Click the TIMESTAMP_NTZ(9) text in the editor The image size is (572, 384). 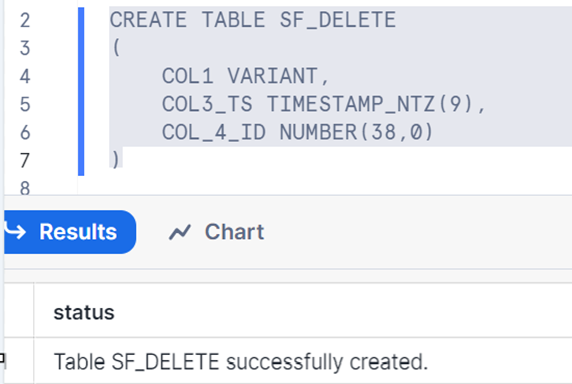coord(370,104)
